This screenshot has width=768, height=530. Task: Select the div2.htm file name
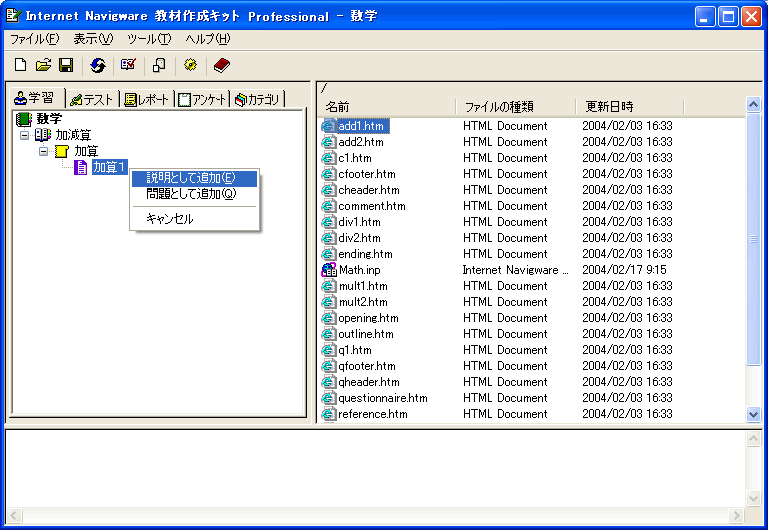360,238
